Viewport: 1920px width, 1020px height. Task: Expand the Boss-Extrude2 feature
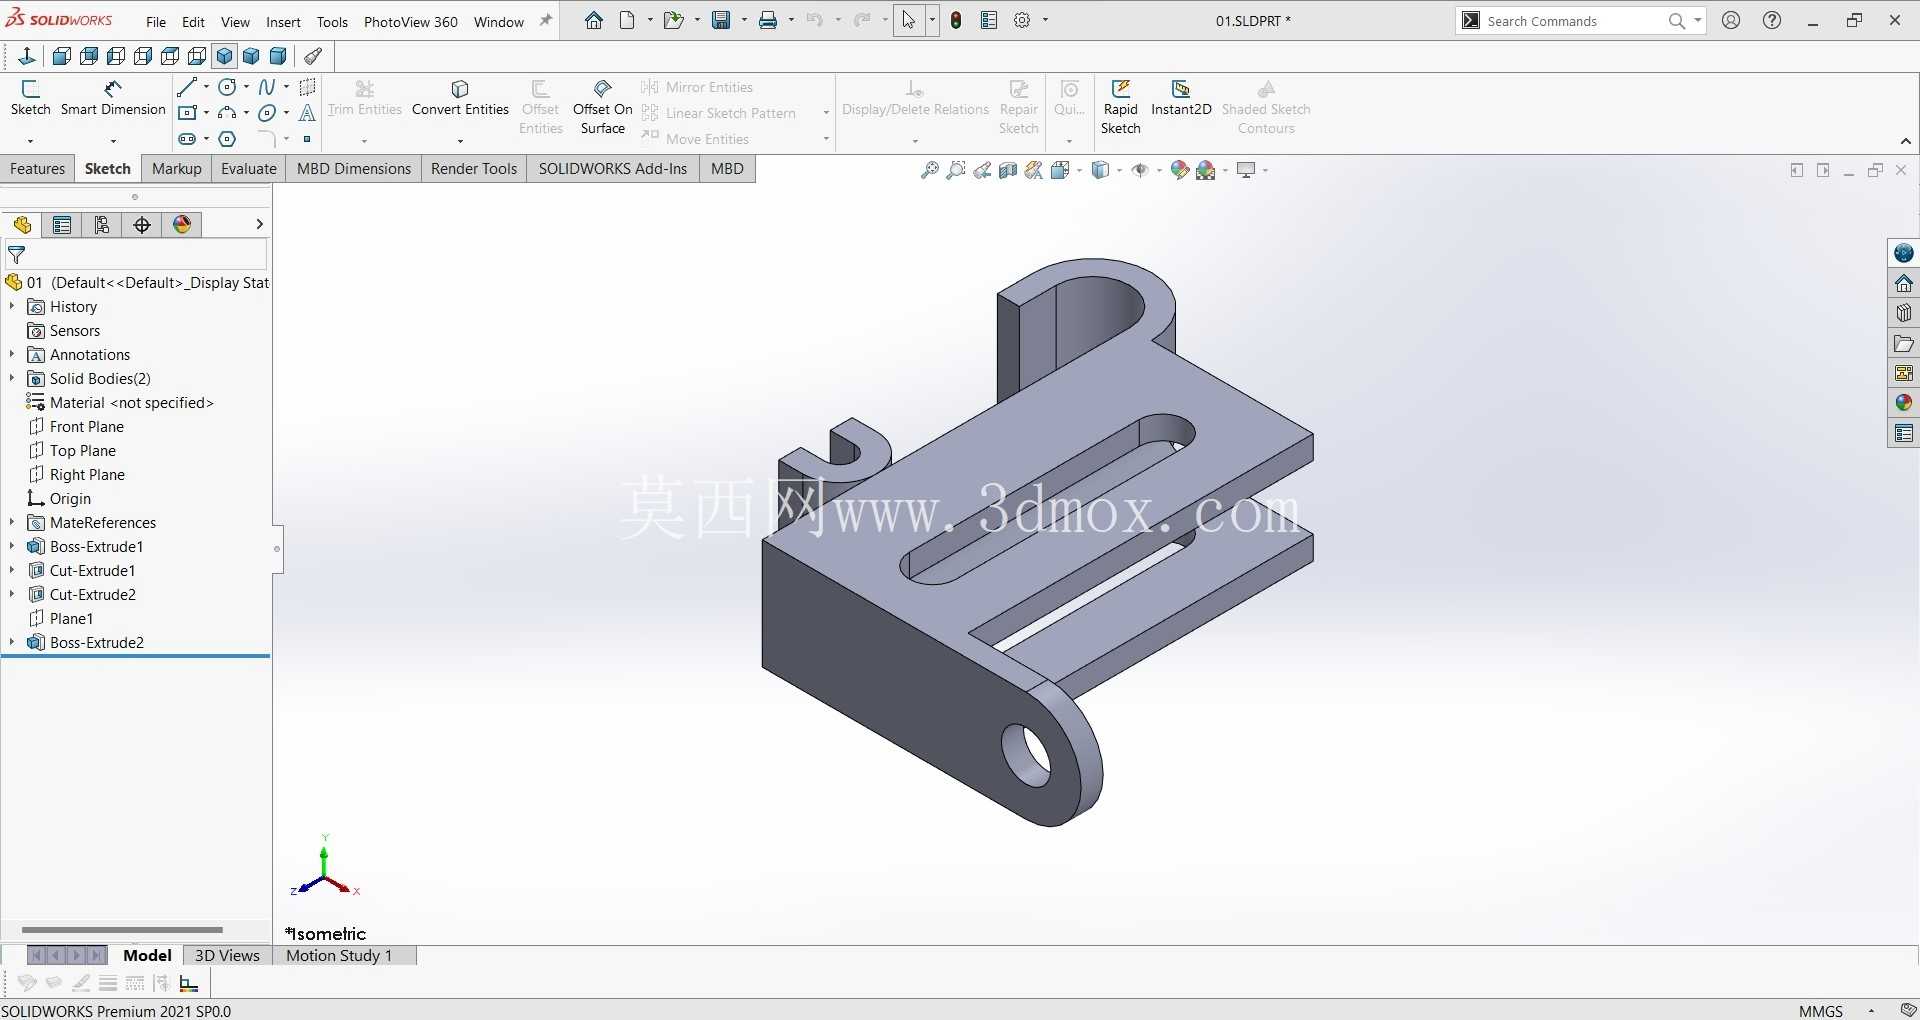point(12,642)
